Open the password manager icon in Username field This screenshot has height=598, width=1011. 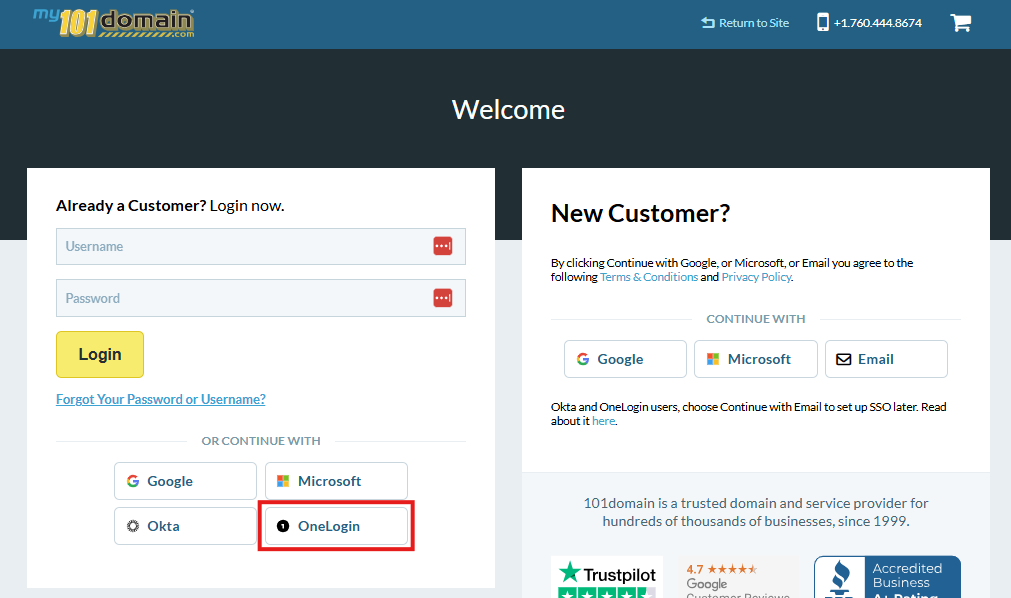(442, 245)
